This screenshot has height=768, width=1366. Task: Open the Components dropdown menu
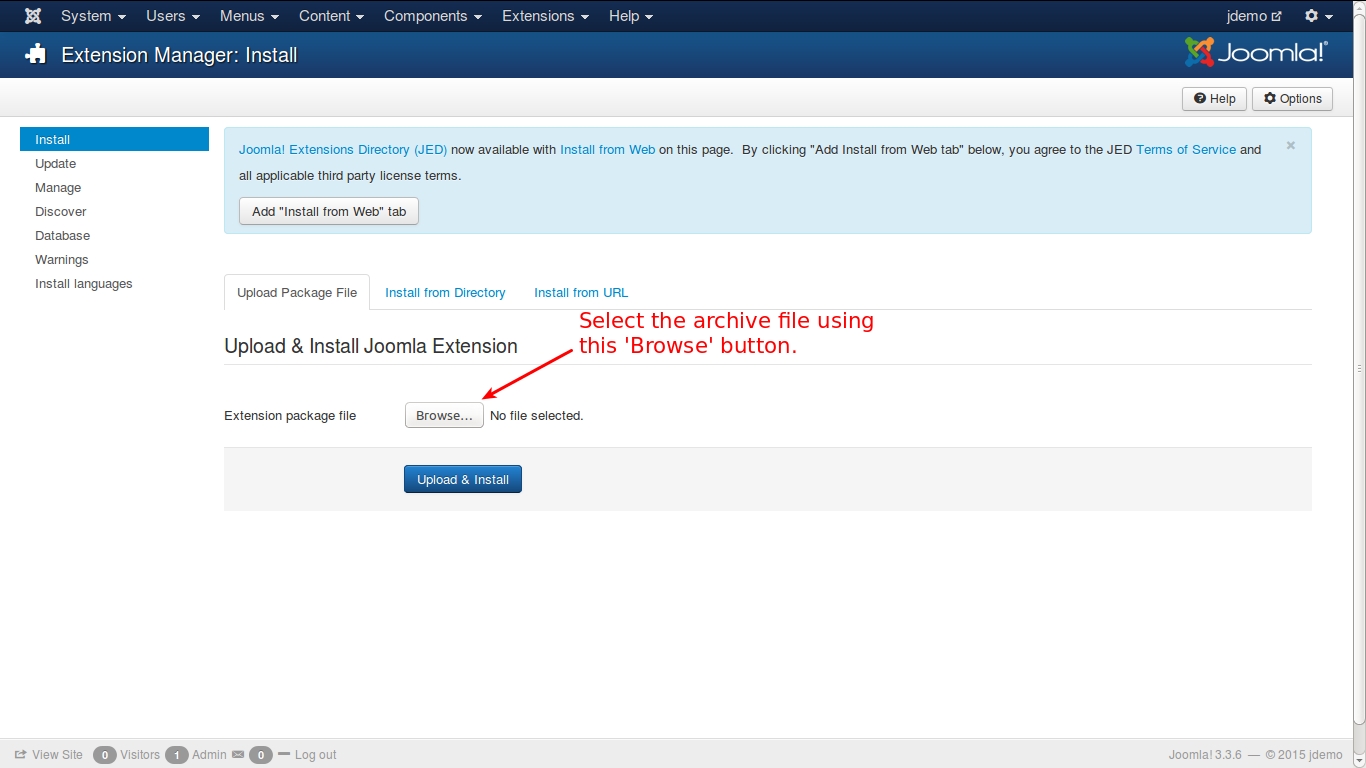[432, 16]
